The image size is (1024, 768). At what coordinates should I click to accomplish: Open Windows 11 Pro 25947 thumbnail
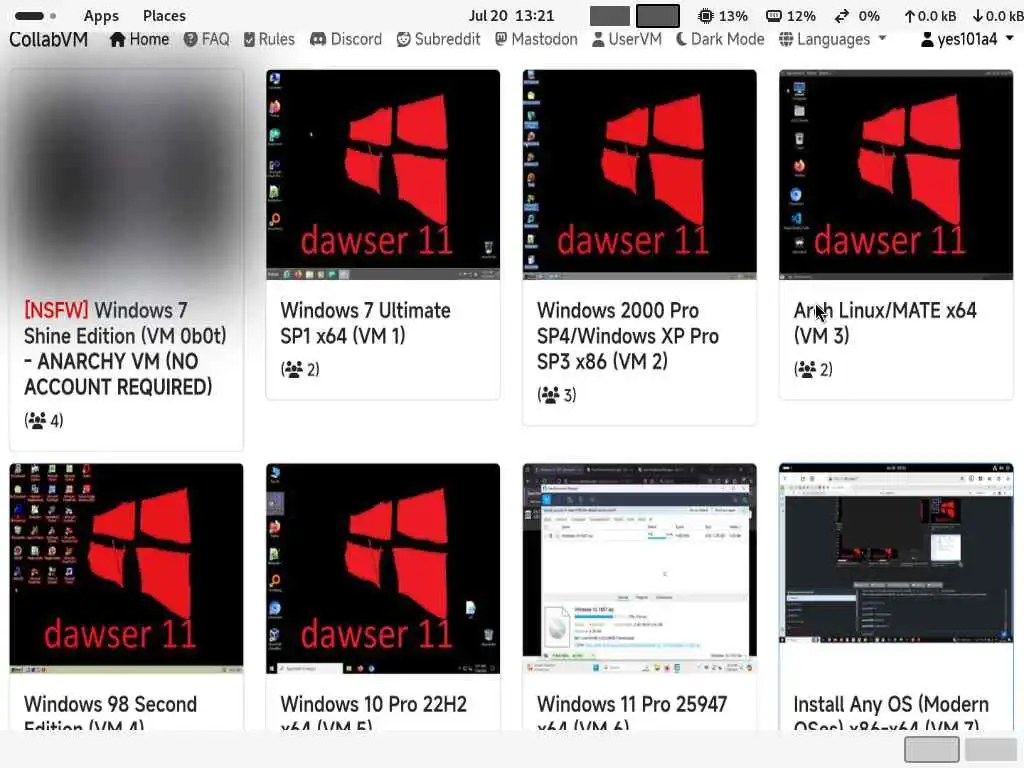tap(639, 569)
